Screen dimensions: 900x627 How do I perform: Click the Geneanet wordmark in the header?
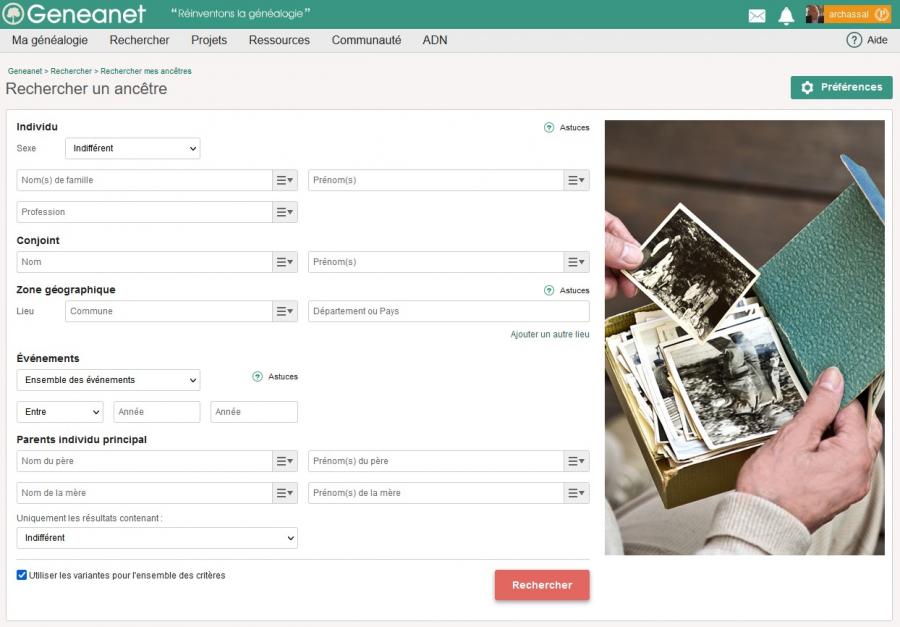(x=86, y=14)
